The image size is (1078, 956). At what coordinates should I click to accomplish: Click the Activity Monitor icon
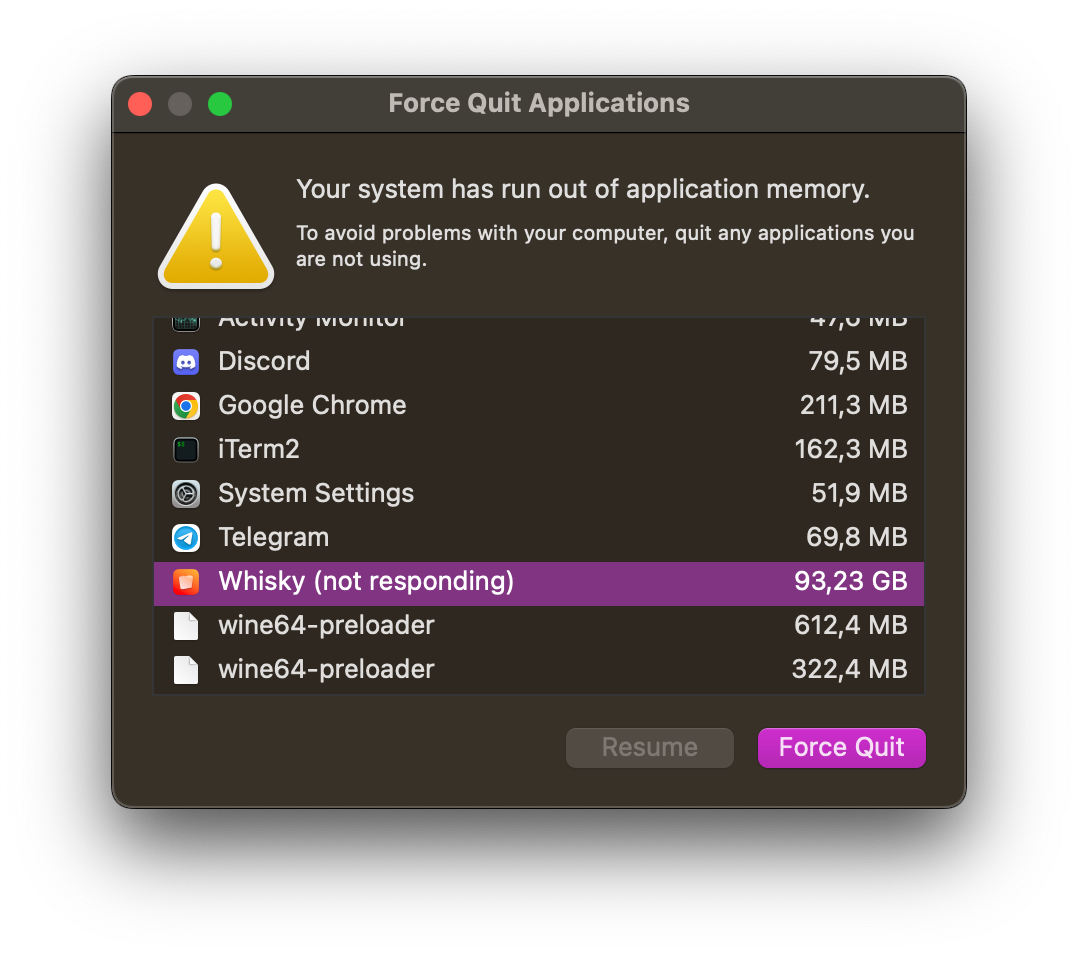coord(186,322)
